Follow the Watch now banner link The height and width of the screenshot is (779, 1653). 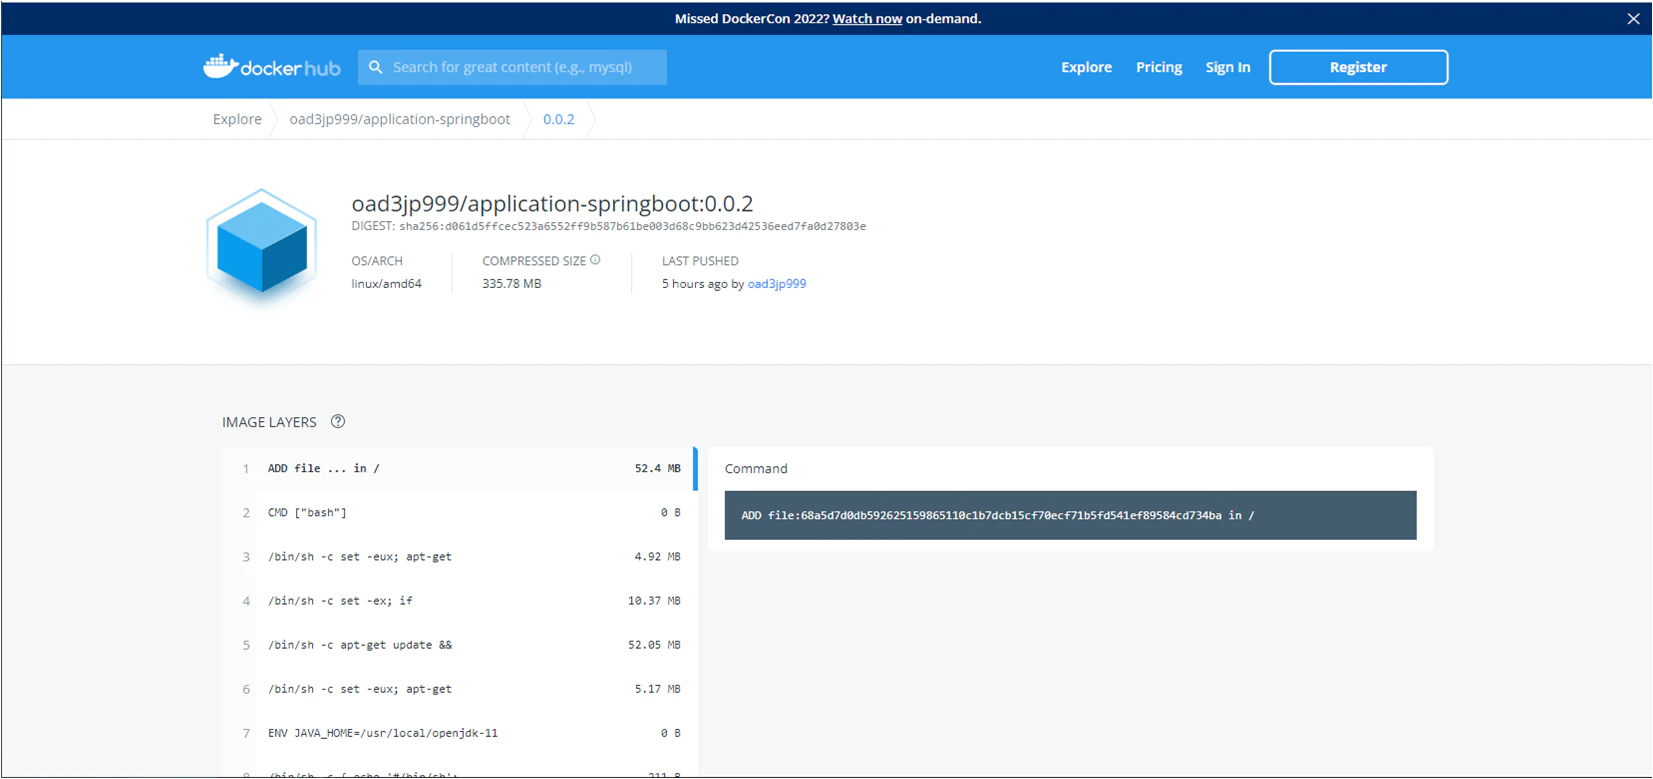867,19
